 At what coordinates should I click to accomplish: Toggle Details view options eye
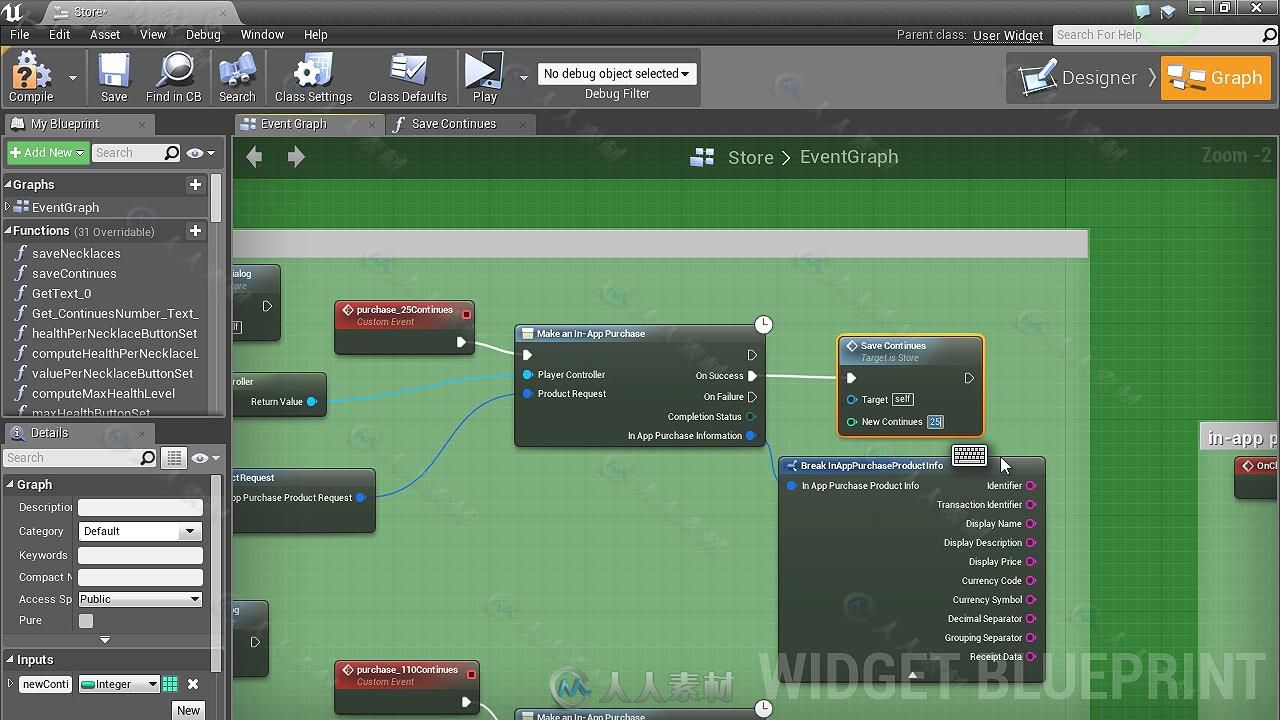pyautogui.click(x=205, y=458)
